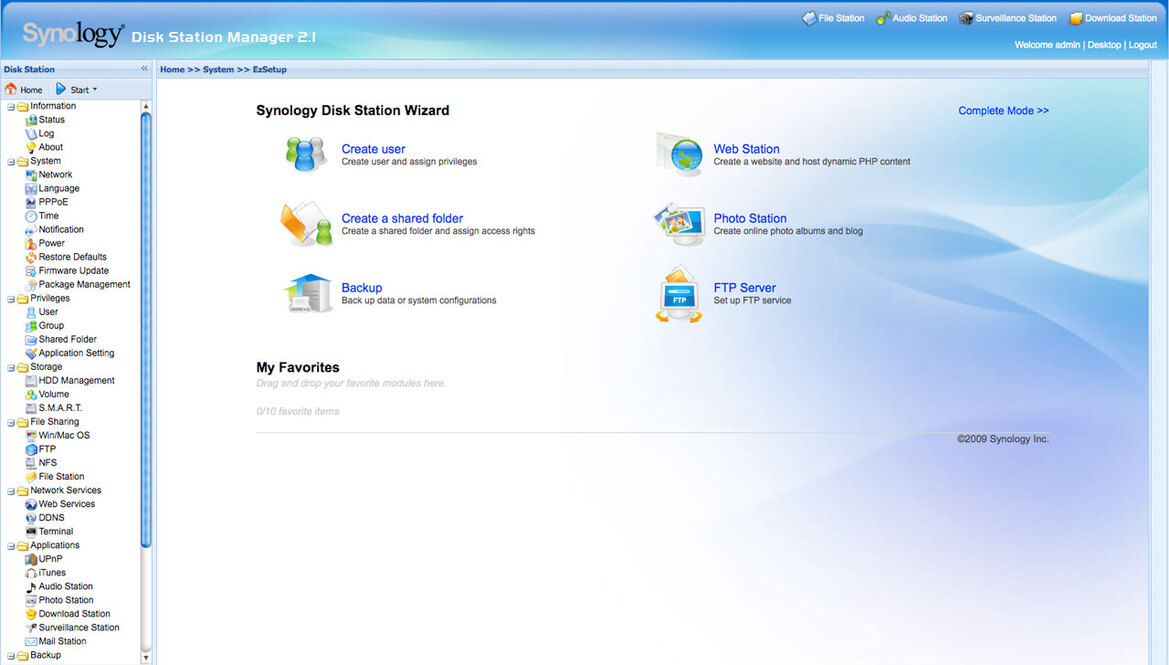Click the iTunes headphones icon in tree

(31, 573)
